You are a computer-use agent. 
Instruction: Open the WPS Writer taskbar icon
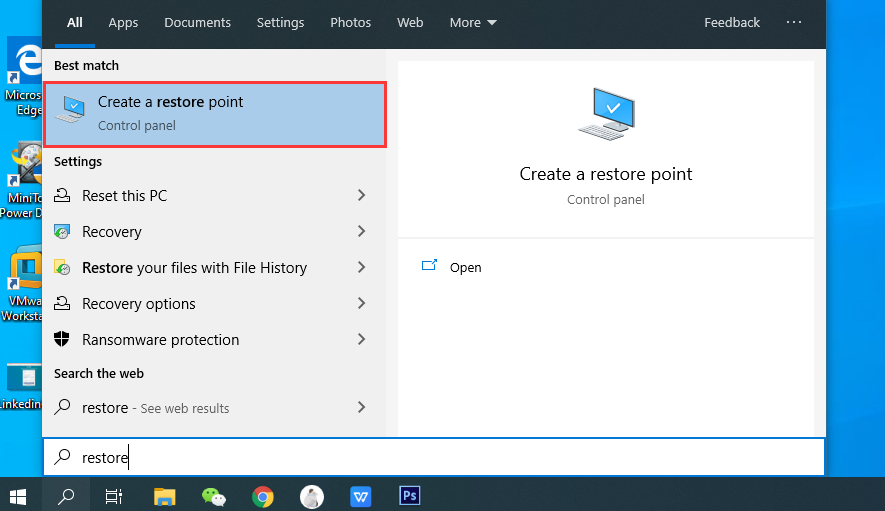click(360, 497)
